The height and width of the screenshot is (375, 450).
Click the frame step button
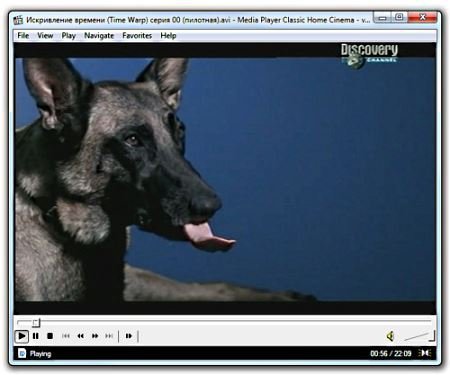129,336
